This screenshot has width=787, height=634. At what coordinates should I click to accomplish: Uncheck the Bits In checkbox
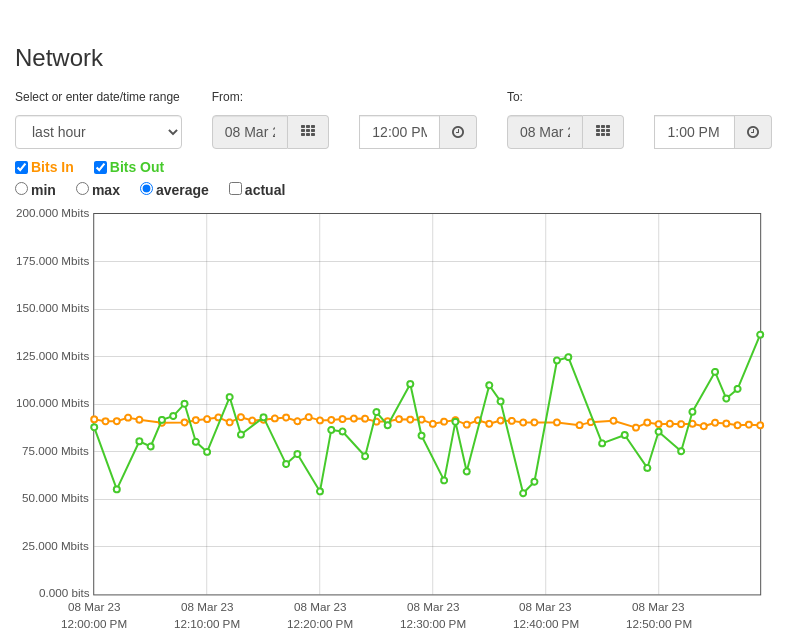(22, 167)
